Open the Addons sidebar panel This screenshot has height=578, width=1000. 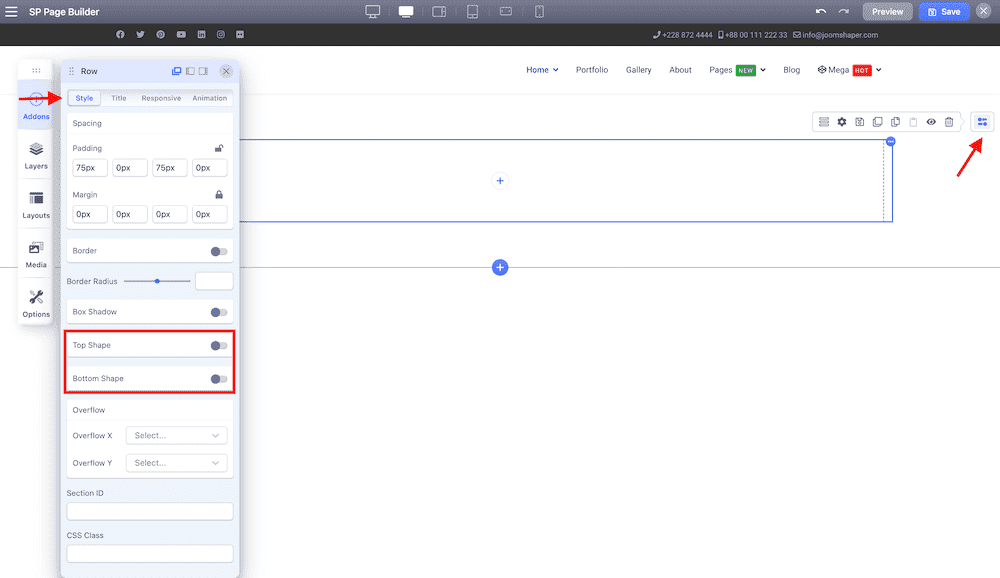tap(36, 105)
